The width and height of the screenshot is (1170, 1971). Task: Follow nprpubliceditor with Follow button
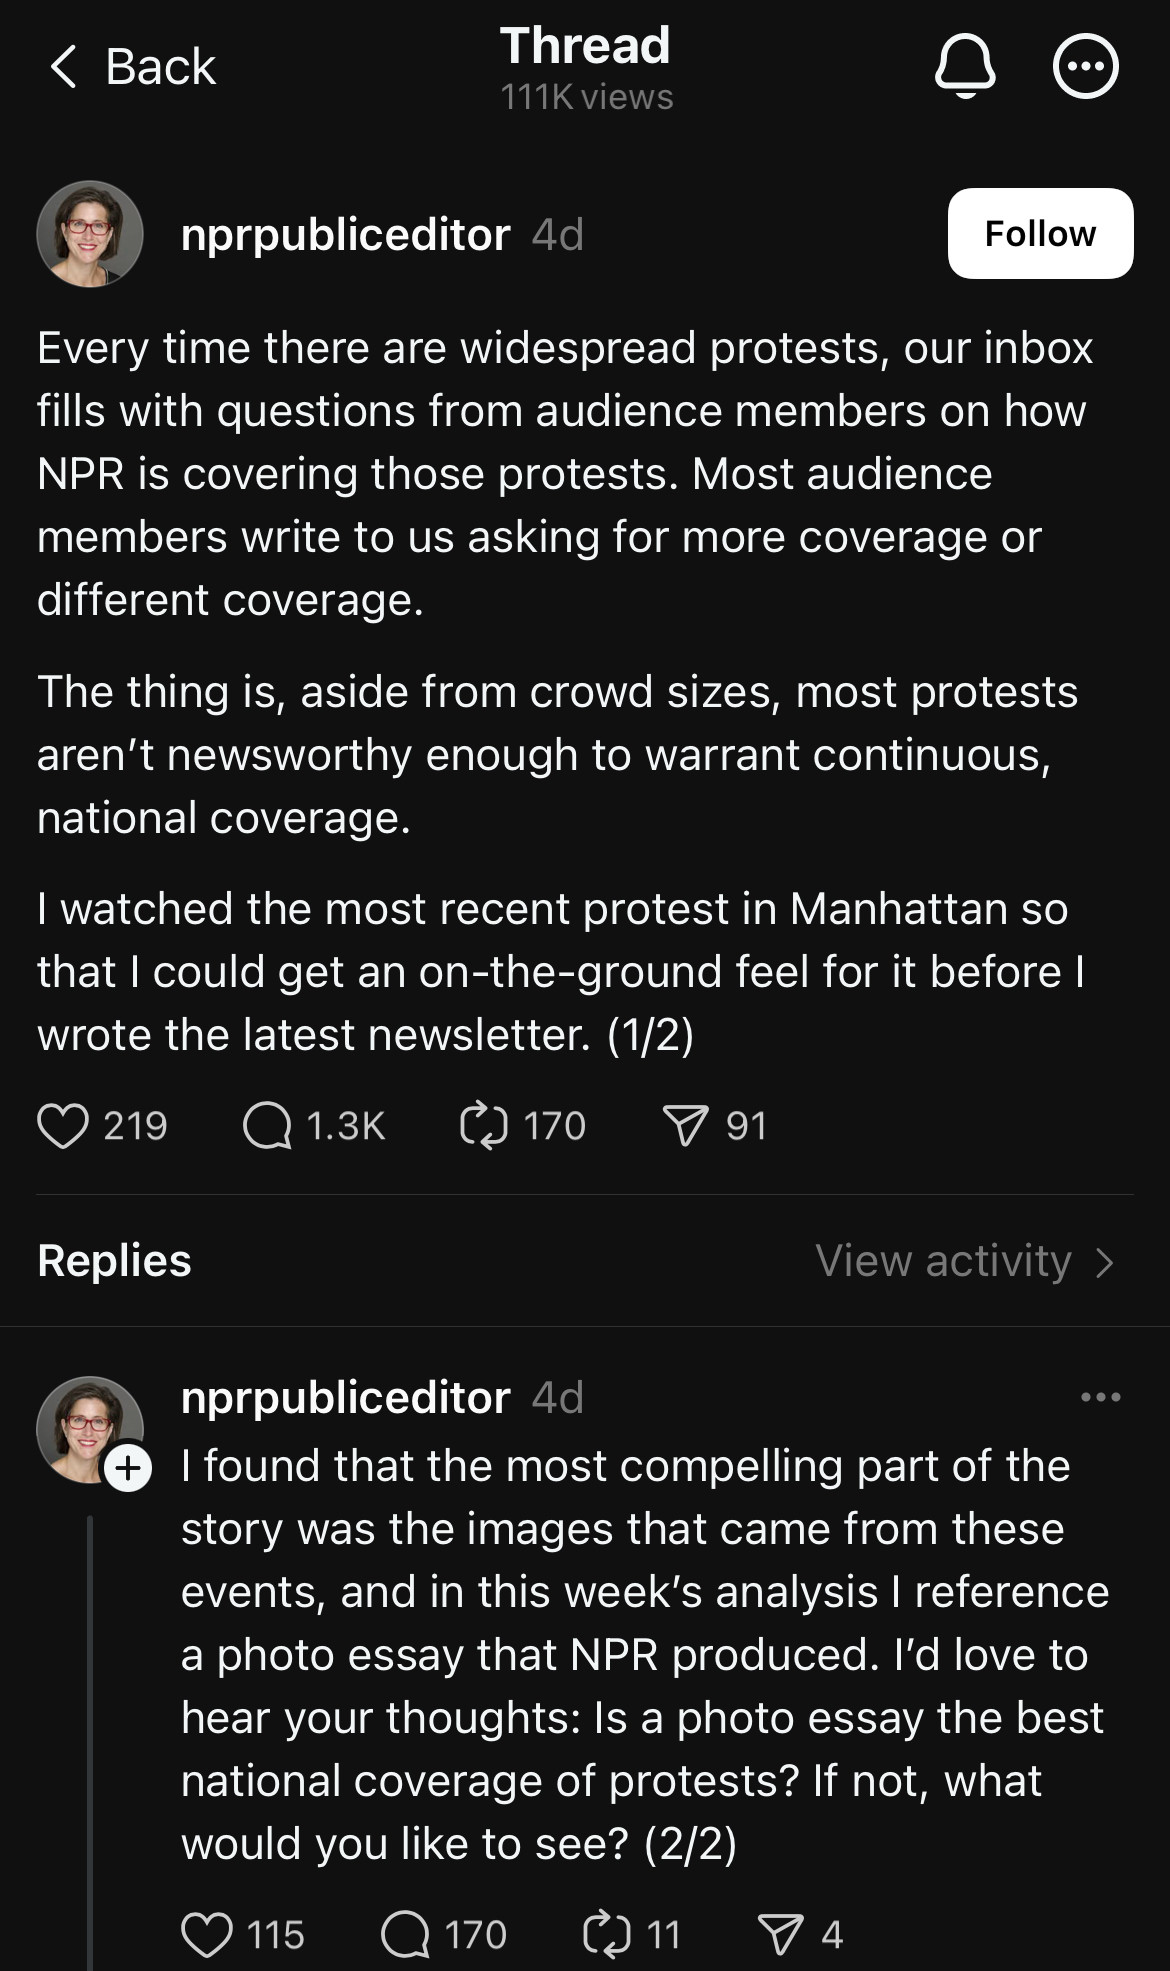click(x=1040, y=234)
